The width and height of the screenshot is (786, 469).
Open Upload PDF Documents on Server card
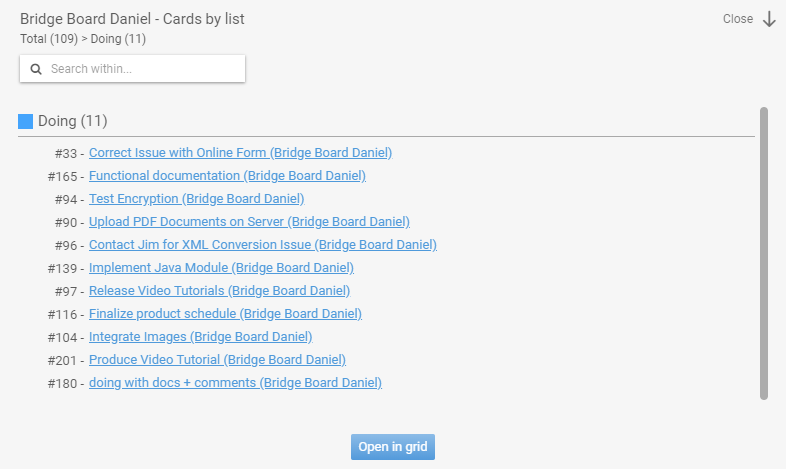[249, 221]
